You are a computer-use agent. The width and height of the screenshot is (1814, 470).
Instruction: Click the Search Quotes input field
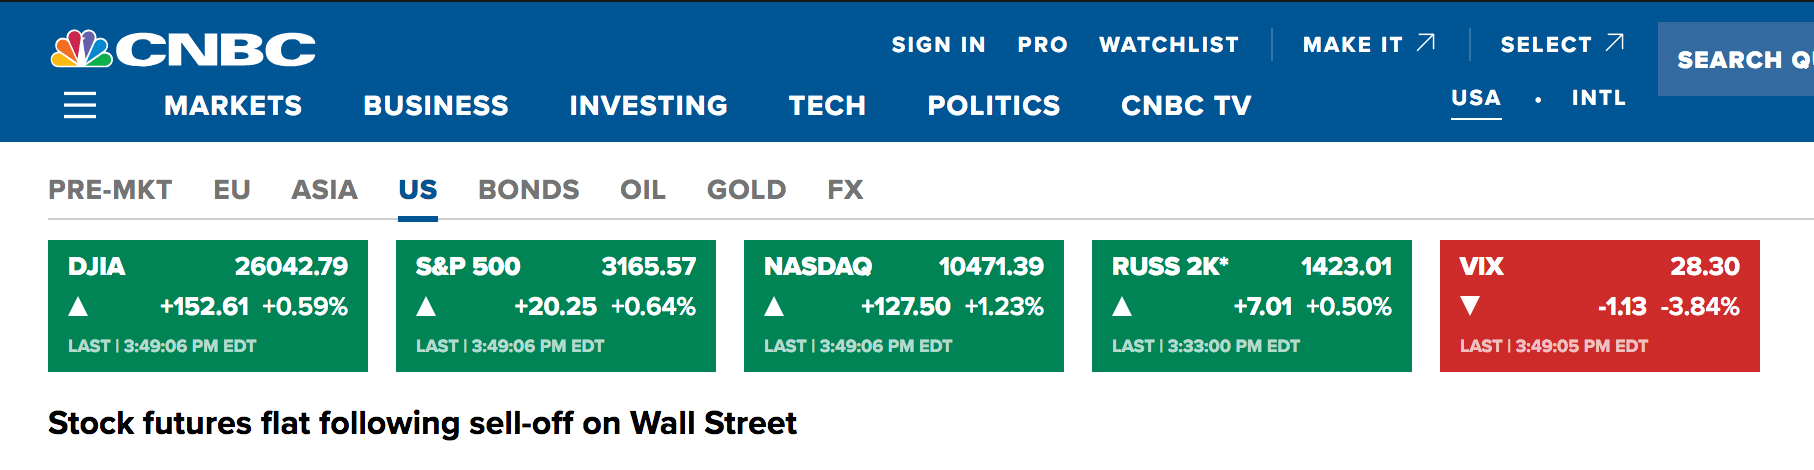coord(1740,60)
